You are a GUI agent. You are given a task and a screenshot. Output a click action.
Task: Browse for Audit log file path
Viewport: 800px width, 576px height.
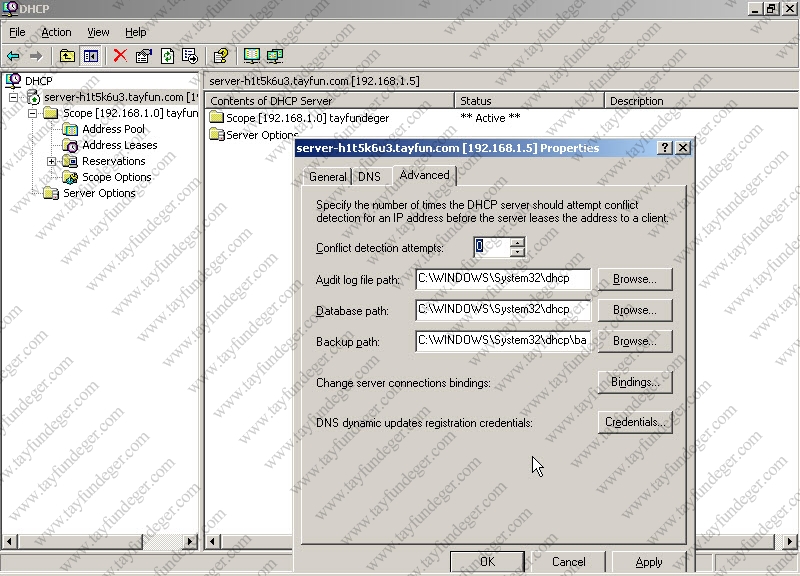pyautogui.click(x=635, y=279)
